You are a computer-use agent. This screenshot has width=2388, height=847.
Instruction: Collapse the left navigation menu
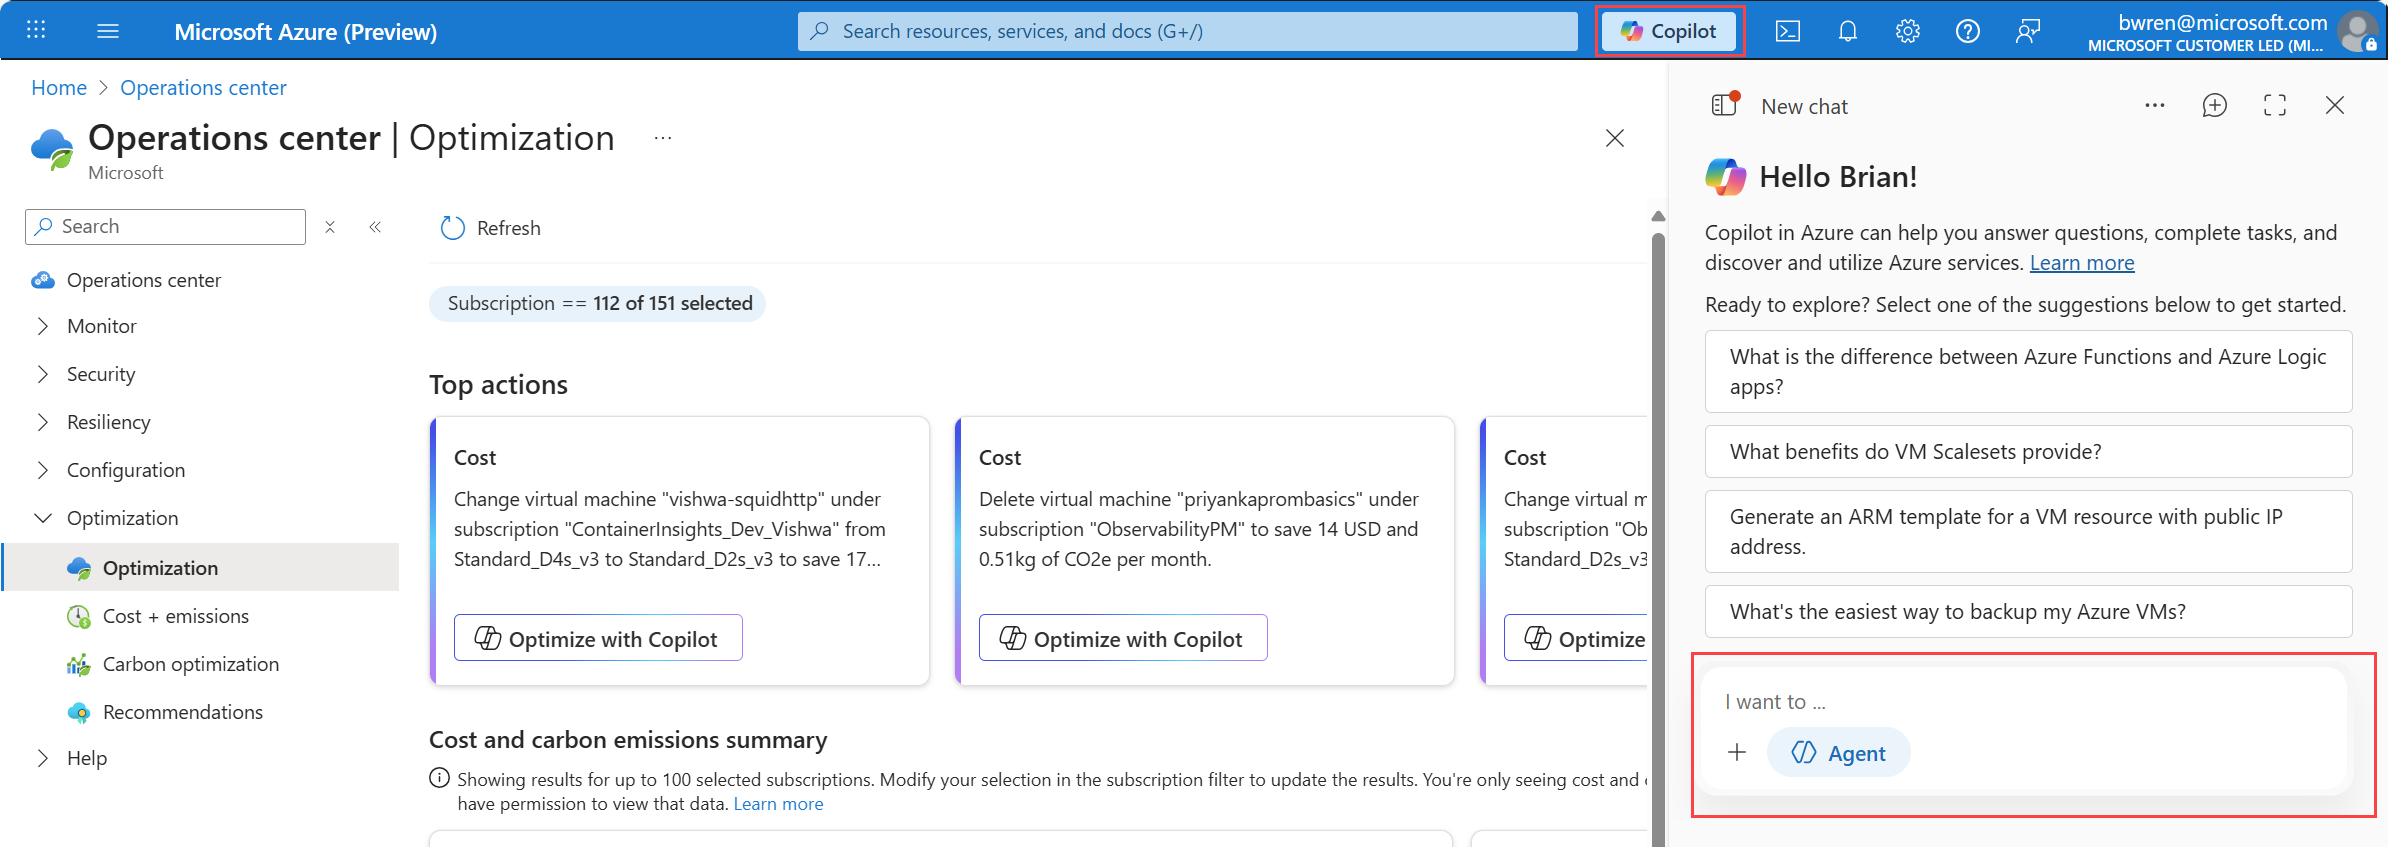point(375,227)
